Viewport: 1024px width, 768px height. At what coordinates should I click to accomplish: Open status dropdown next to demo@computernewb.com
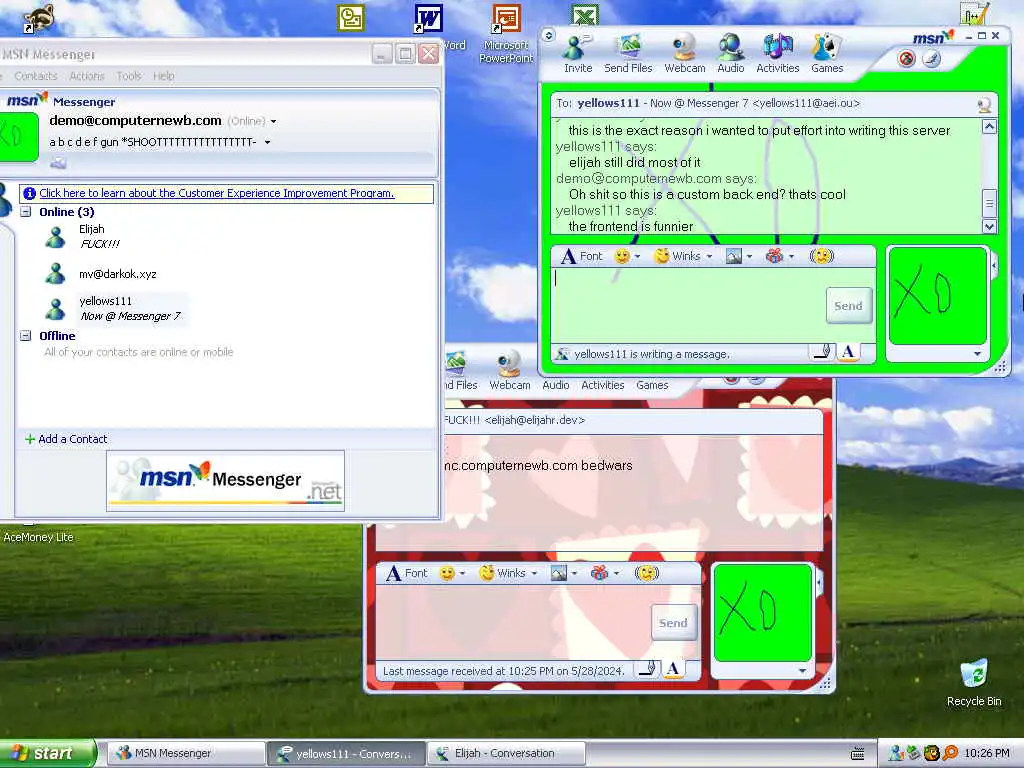click(273, 121)
